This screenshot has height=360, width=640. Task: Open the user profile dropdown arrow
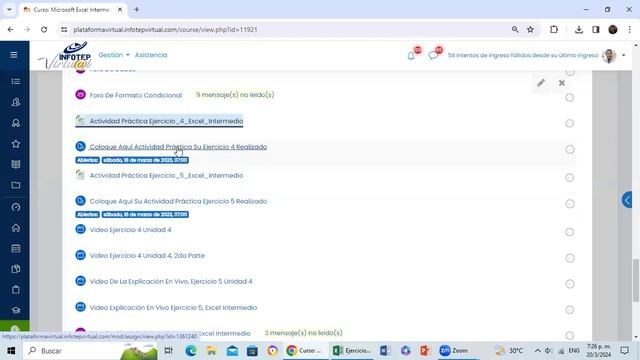pyautogui.click(x=623, y=55)
